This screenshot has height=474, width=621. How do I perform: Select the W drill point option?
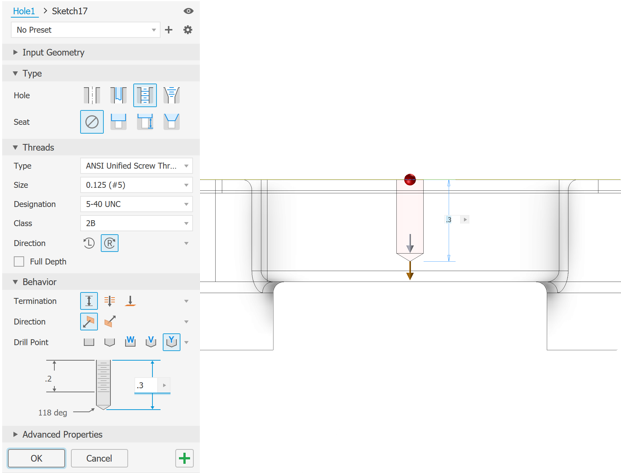click(130, 342)
